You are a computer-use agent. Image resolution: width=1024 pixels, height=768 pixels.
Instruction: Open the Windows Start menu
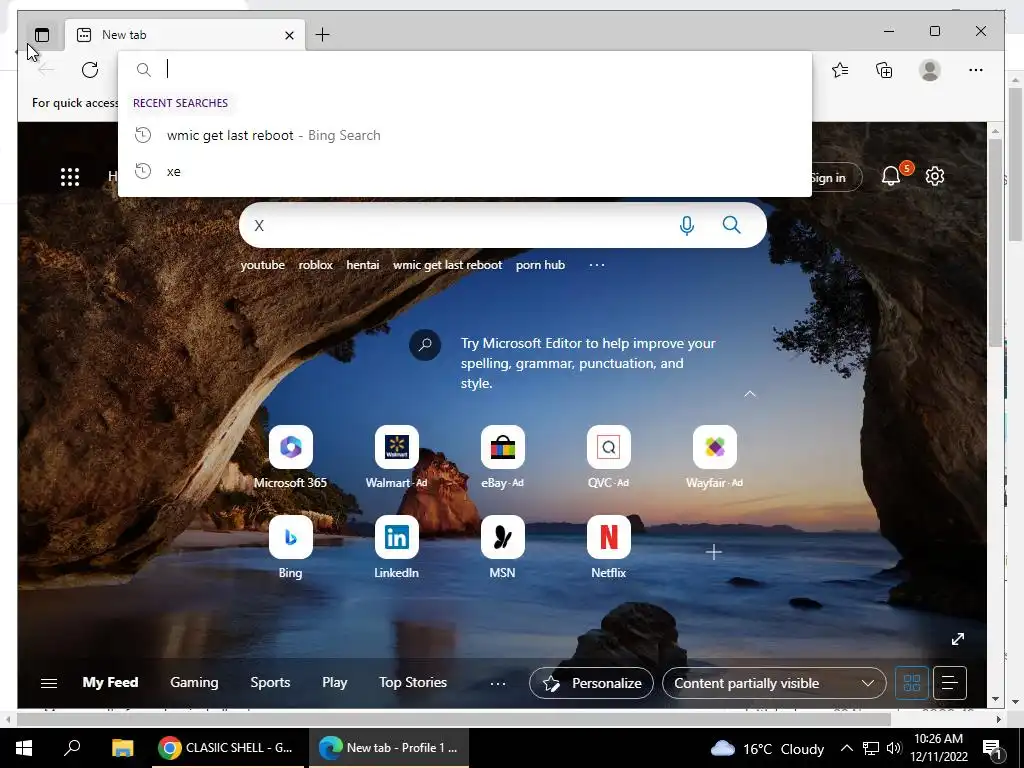click(x=24, y=748)
